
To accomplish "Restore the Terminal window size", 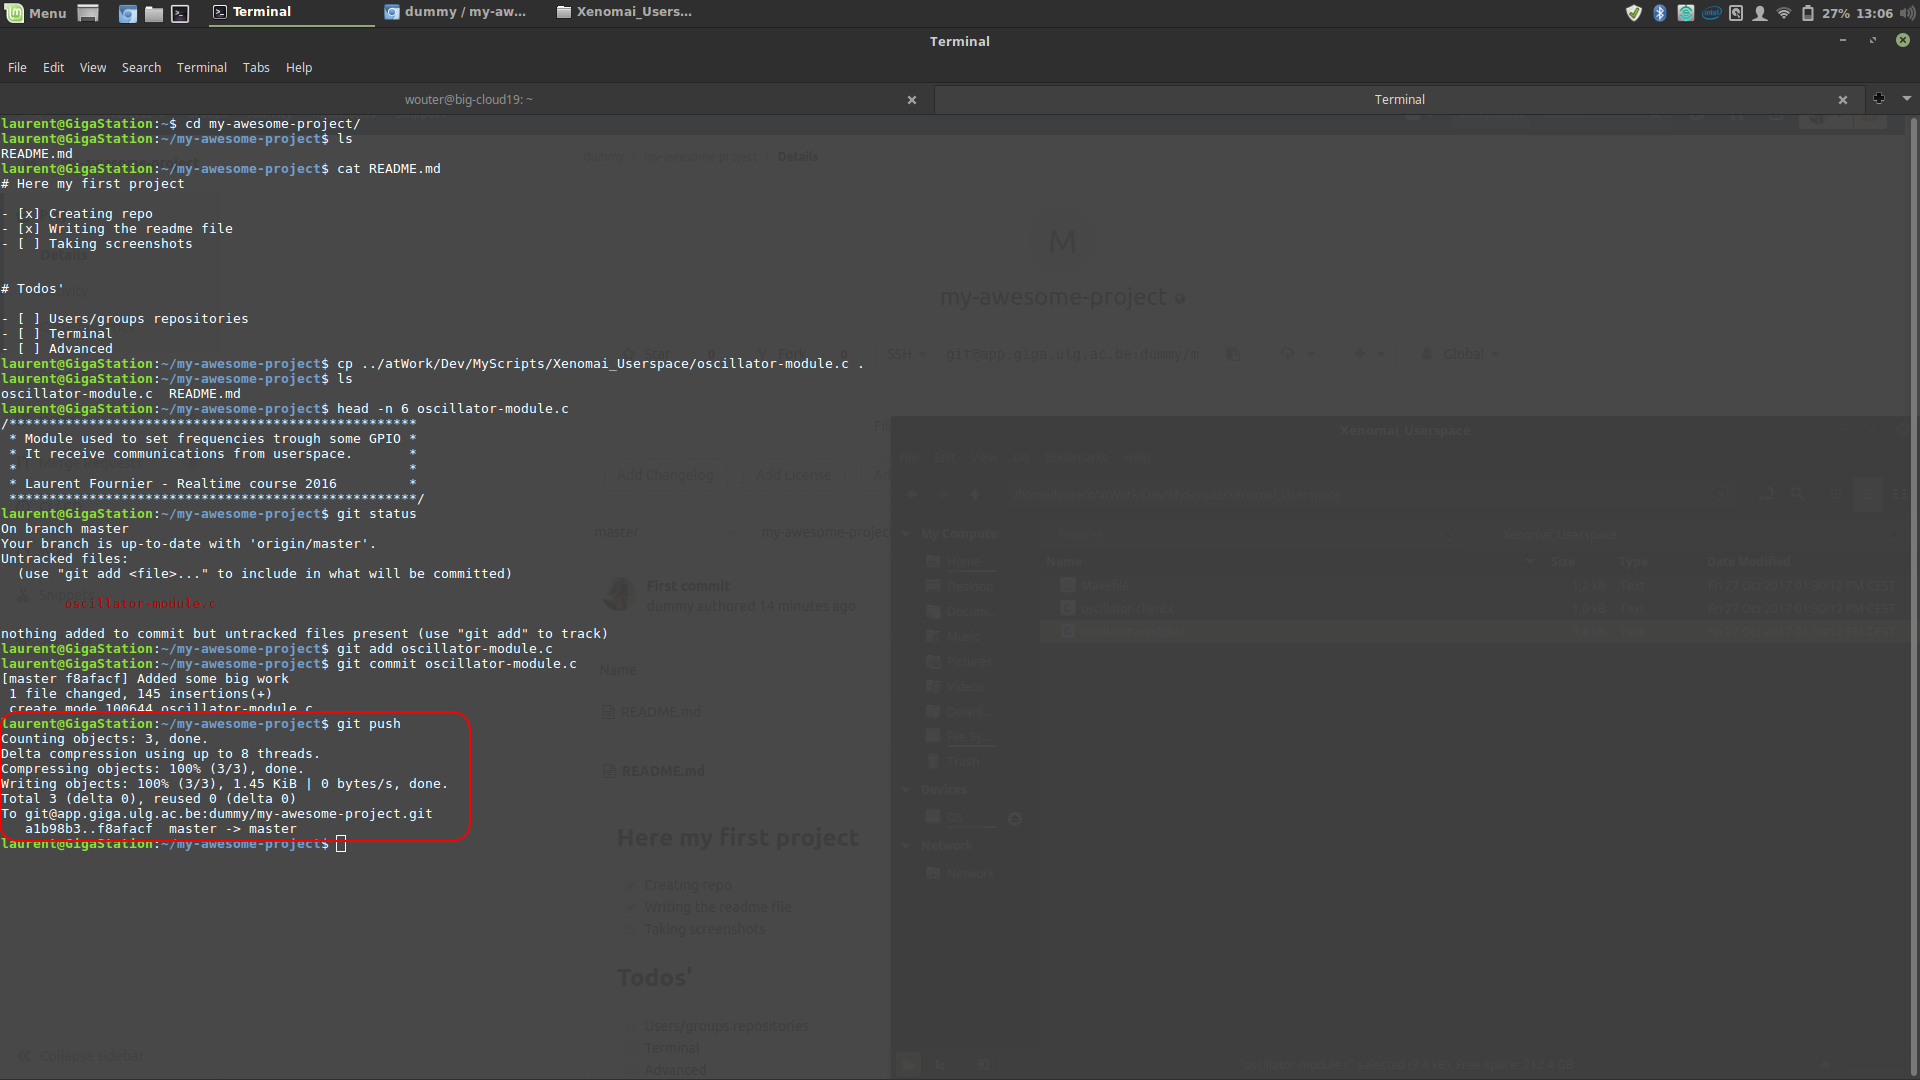I will point(1872,40).
